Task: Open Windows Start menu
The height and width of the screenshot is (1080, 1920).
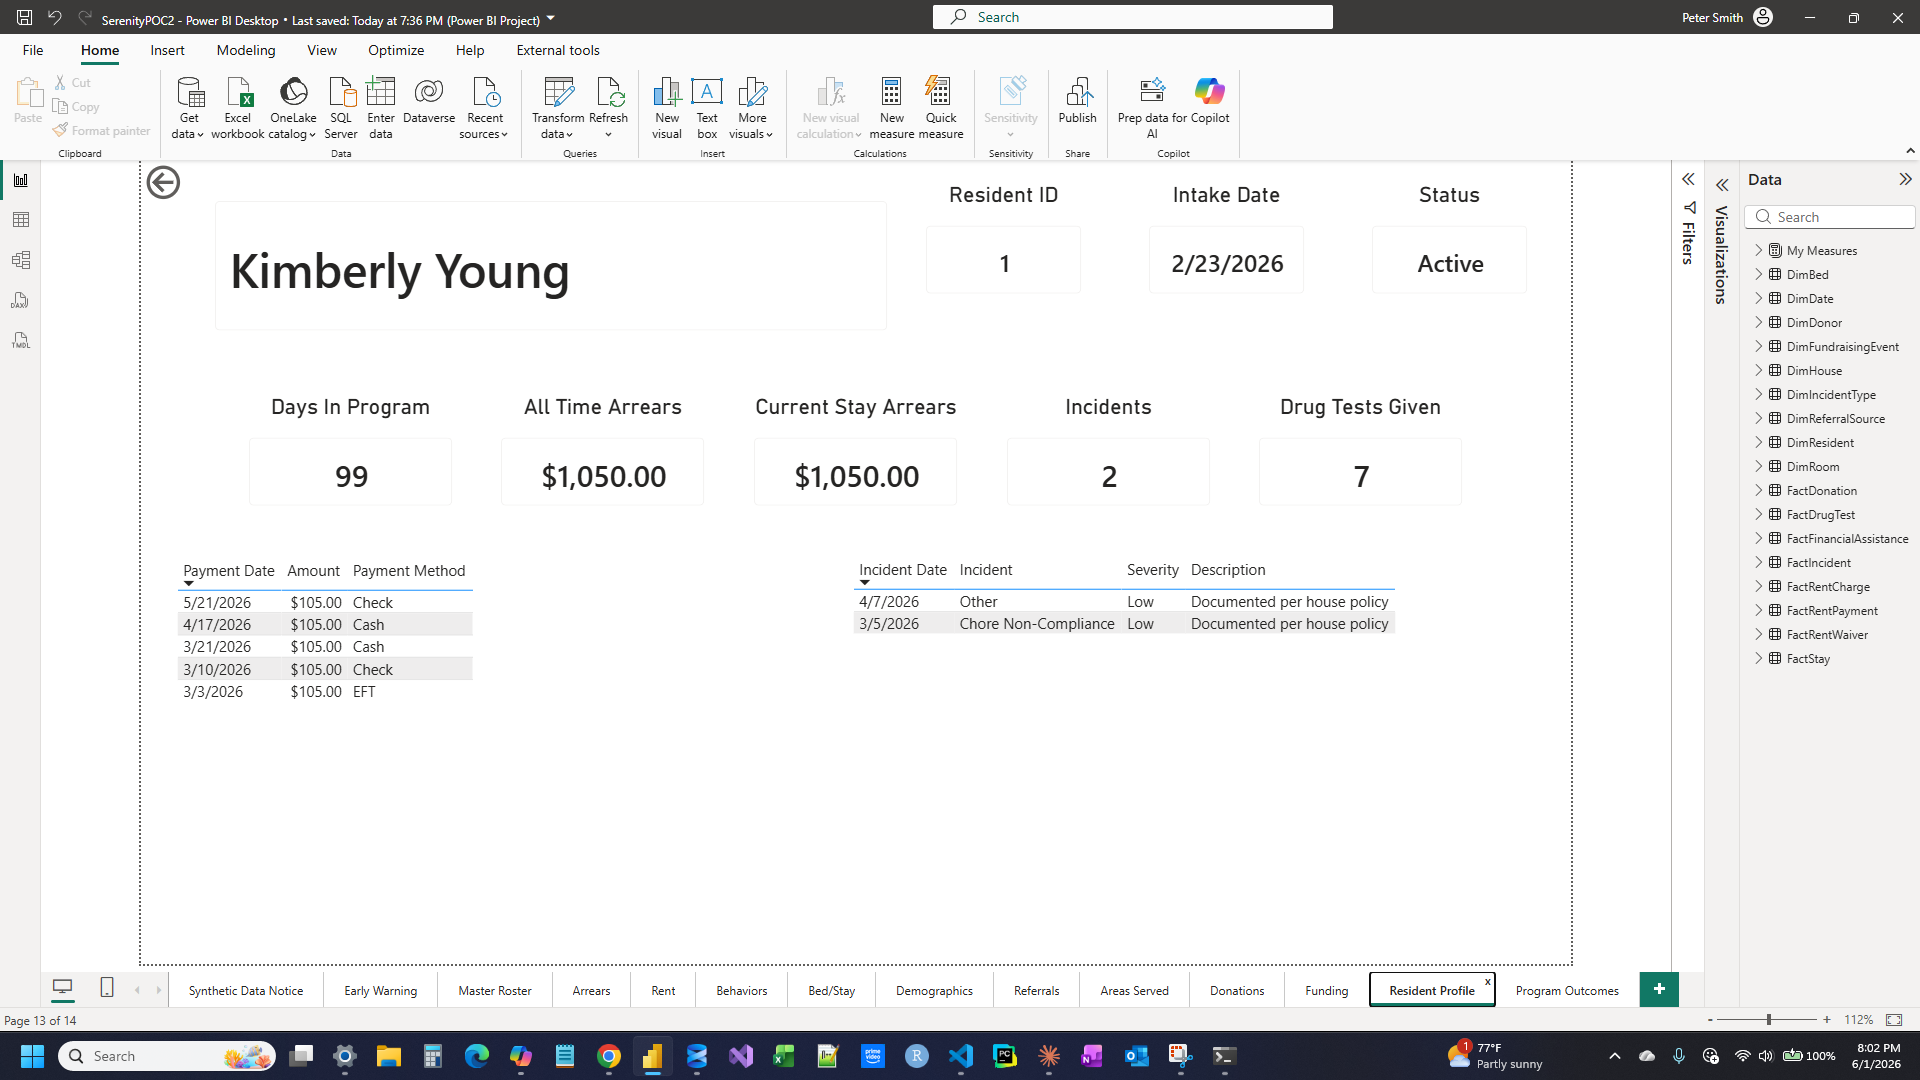Action: (x=32, y=1056)
